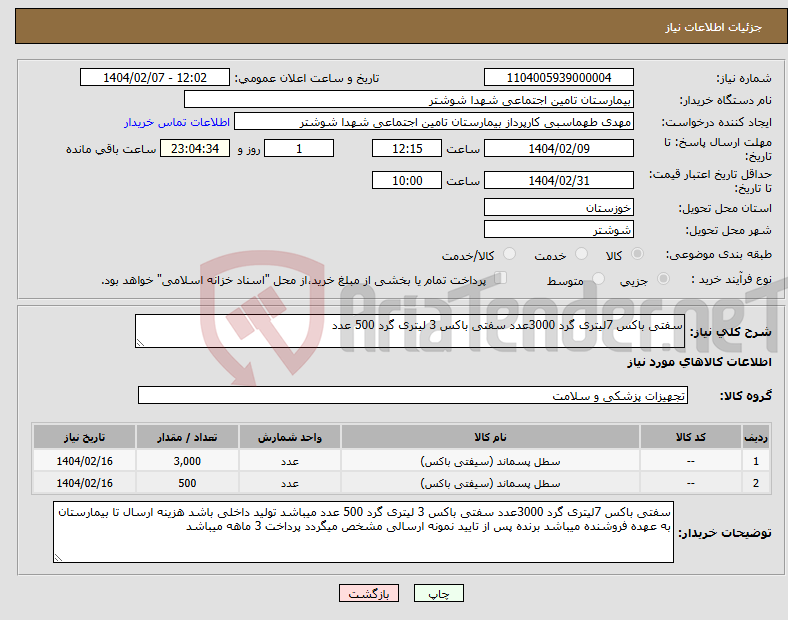The height and width of the screenshot is (620, 788).
Task: Click the remaining days field showing 1
Action: [299, 148]
